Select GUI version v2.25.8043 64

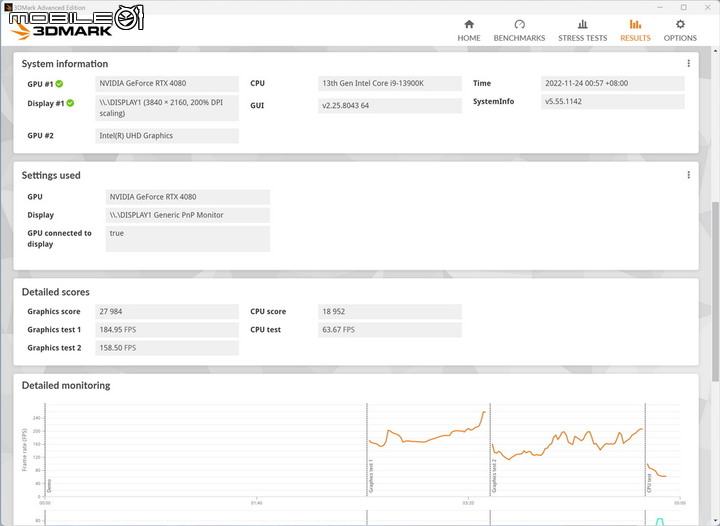click(x=390, y=106)
